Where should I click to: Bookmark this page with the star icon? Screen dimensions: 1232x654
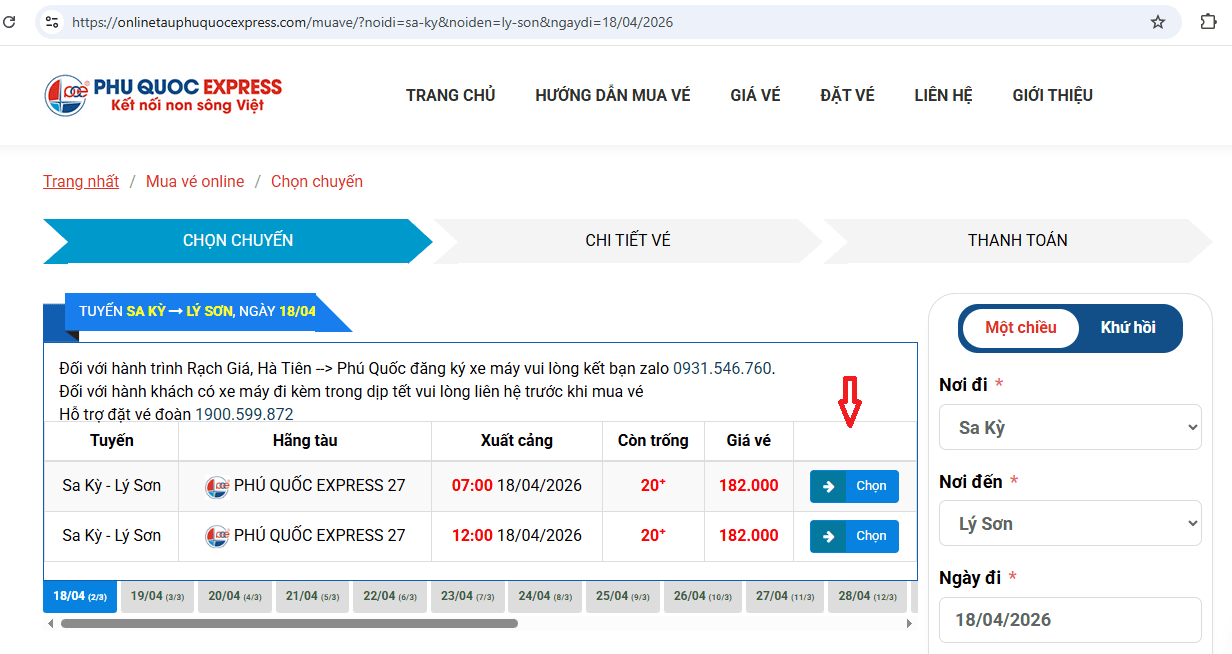tap(1158, 22)
